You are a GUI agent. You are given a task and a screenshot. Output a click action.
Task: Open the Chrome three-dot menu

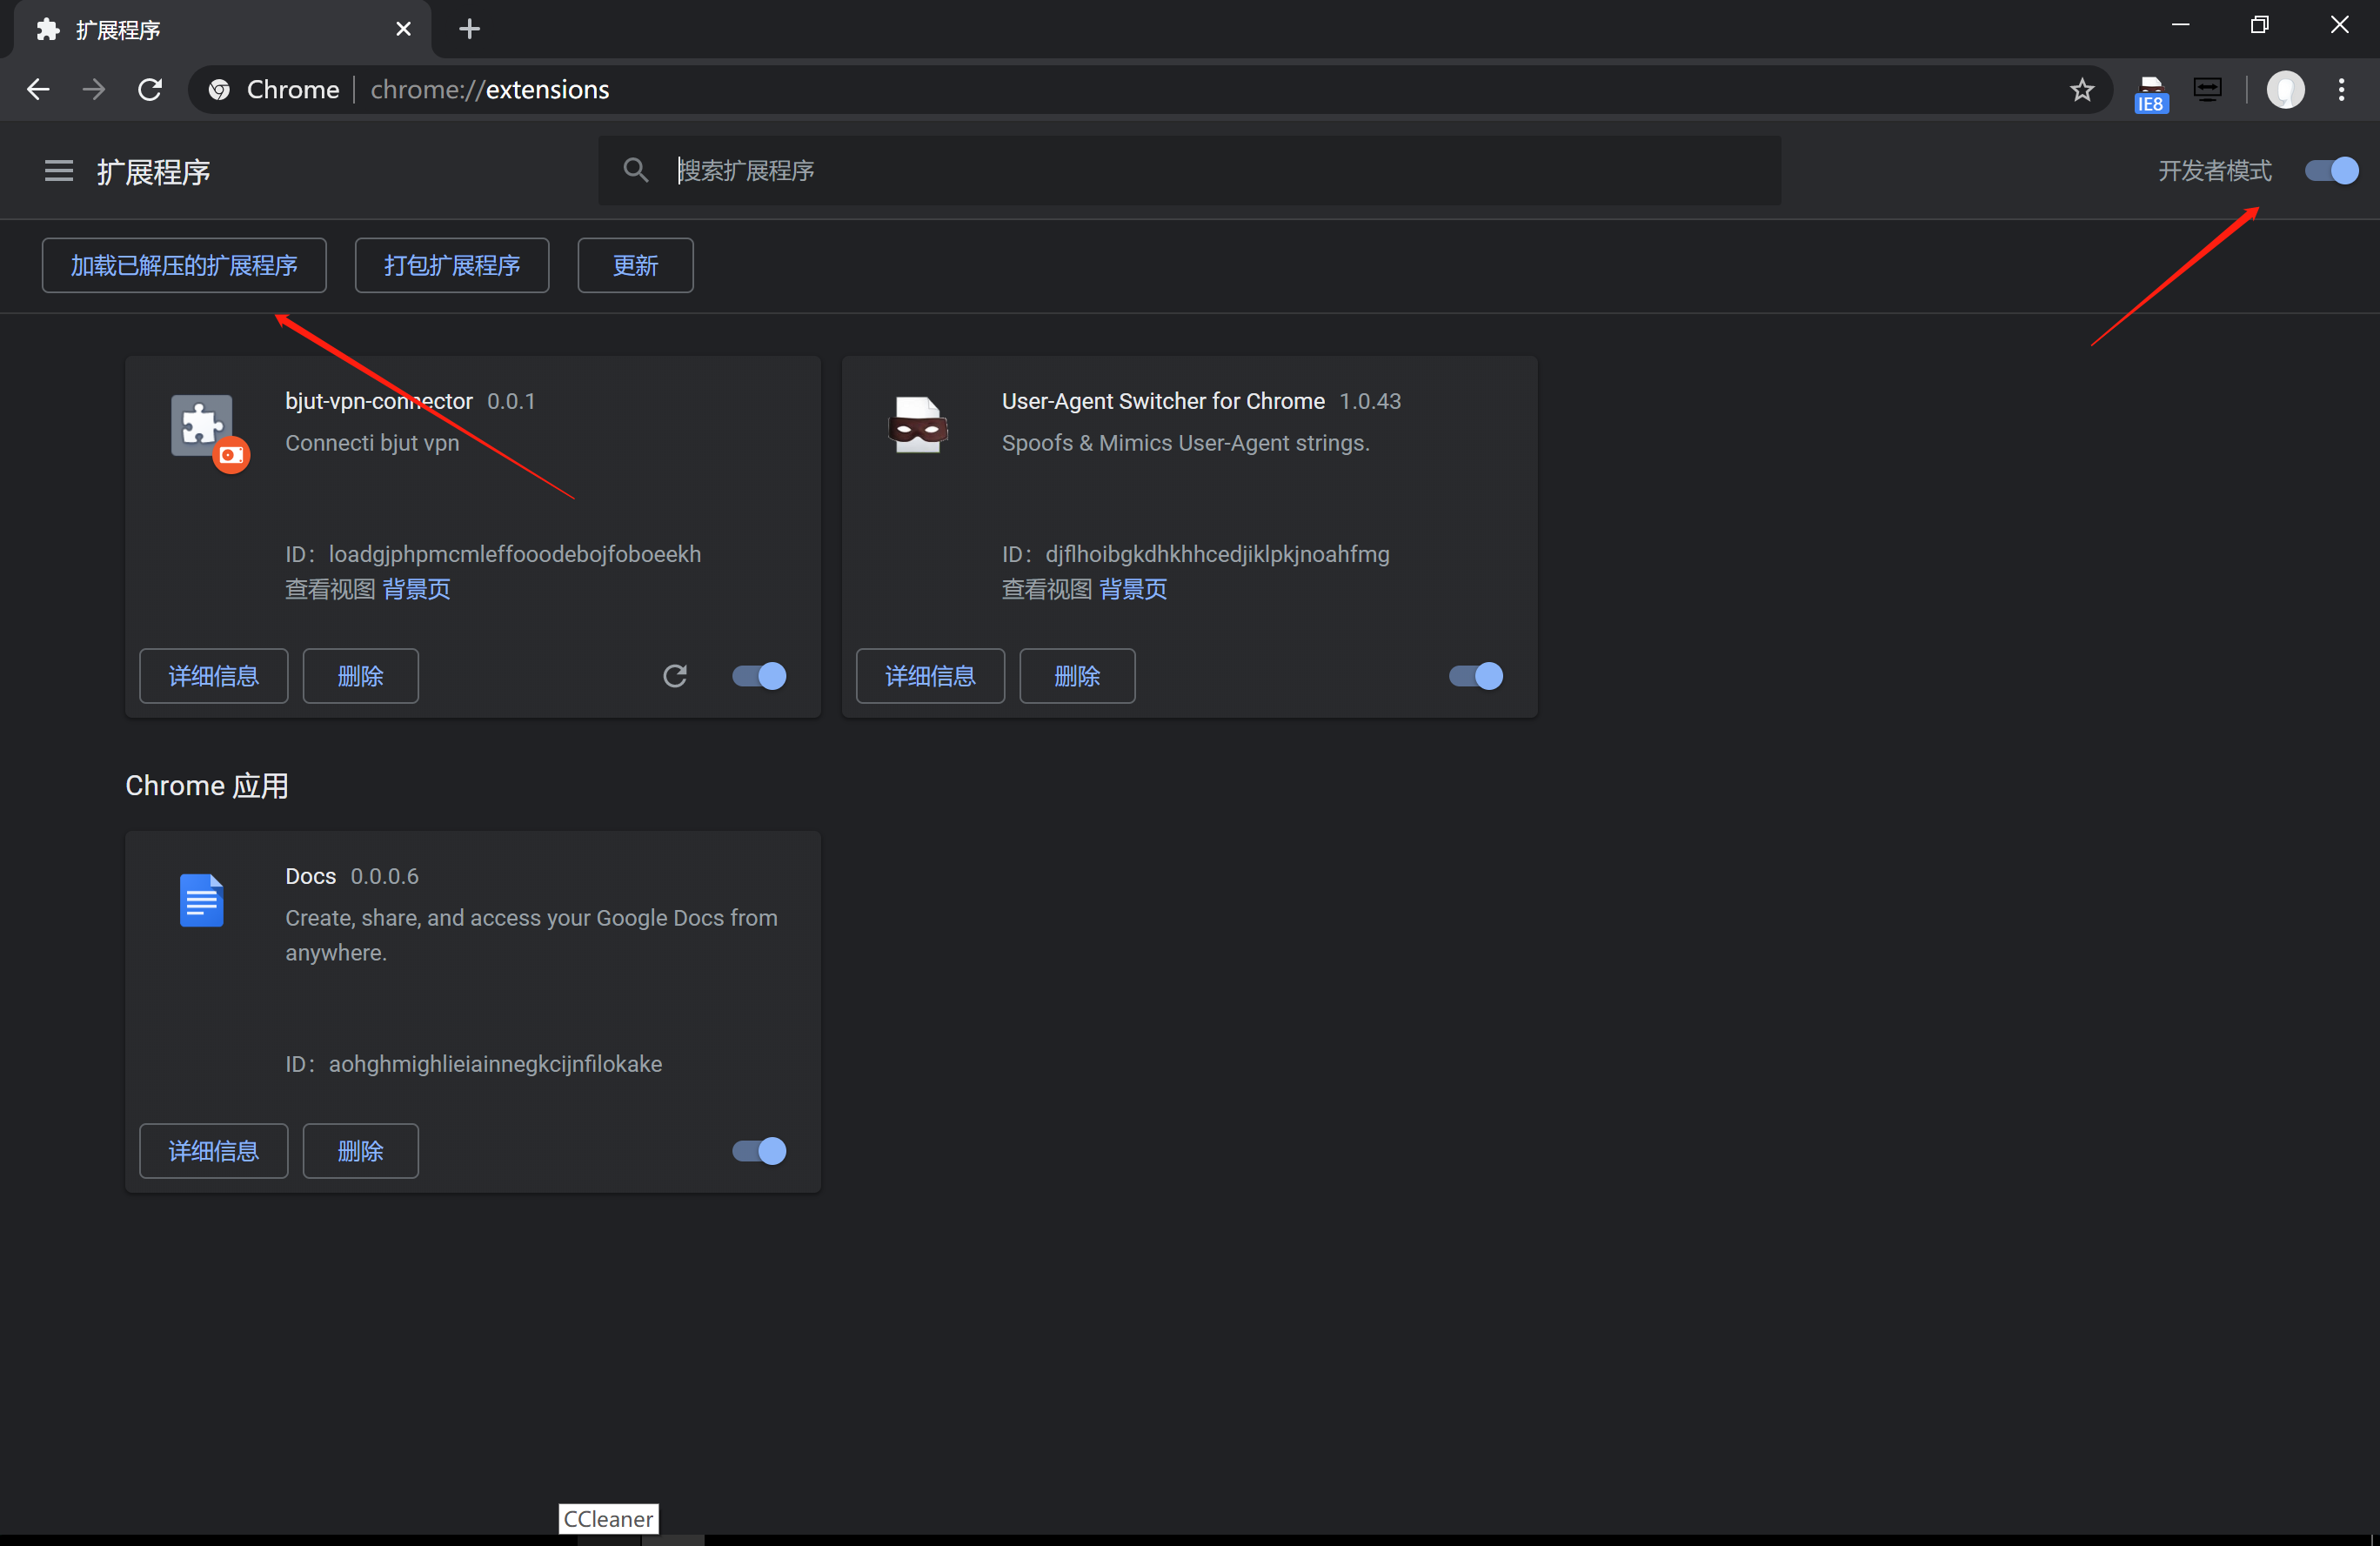pos(2341,90)
